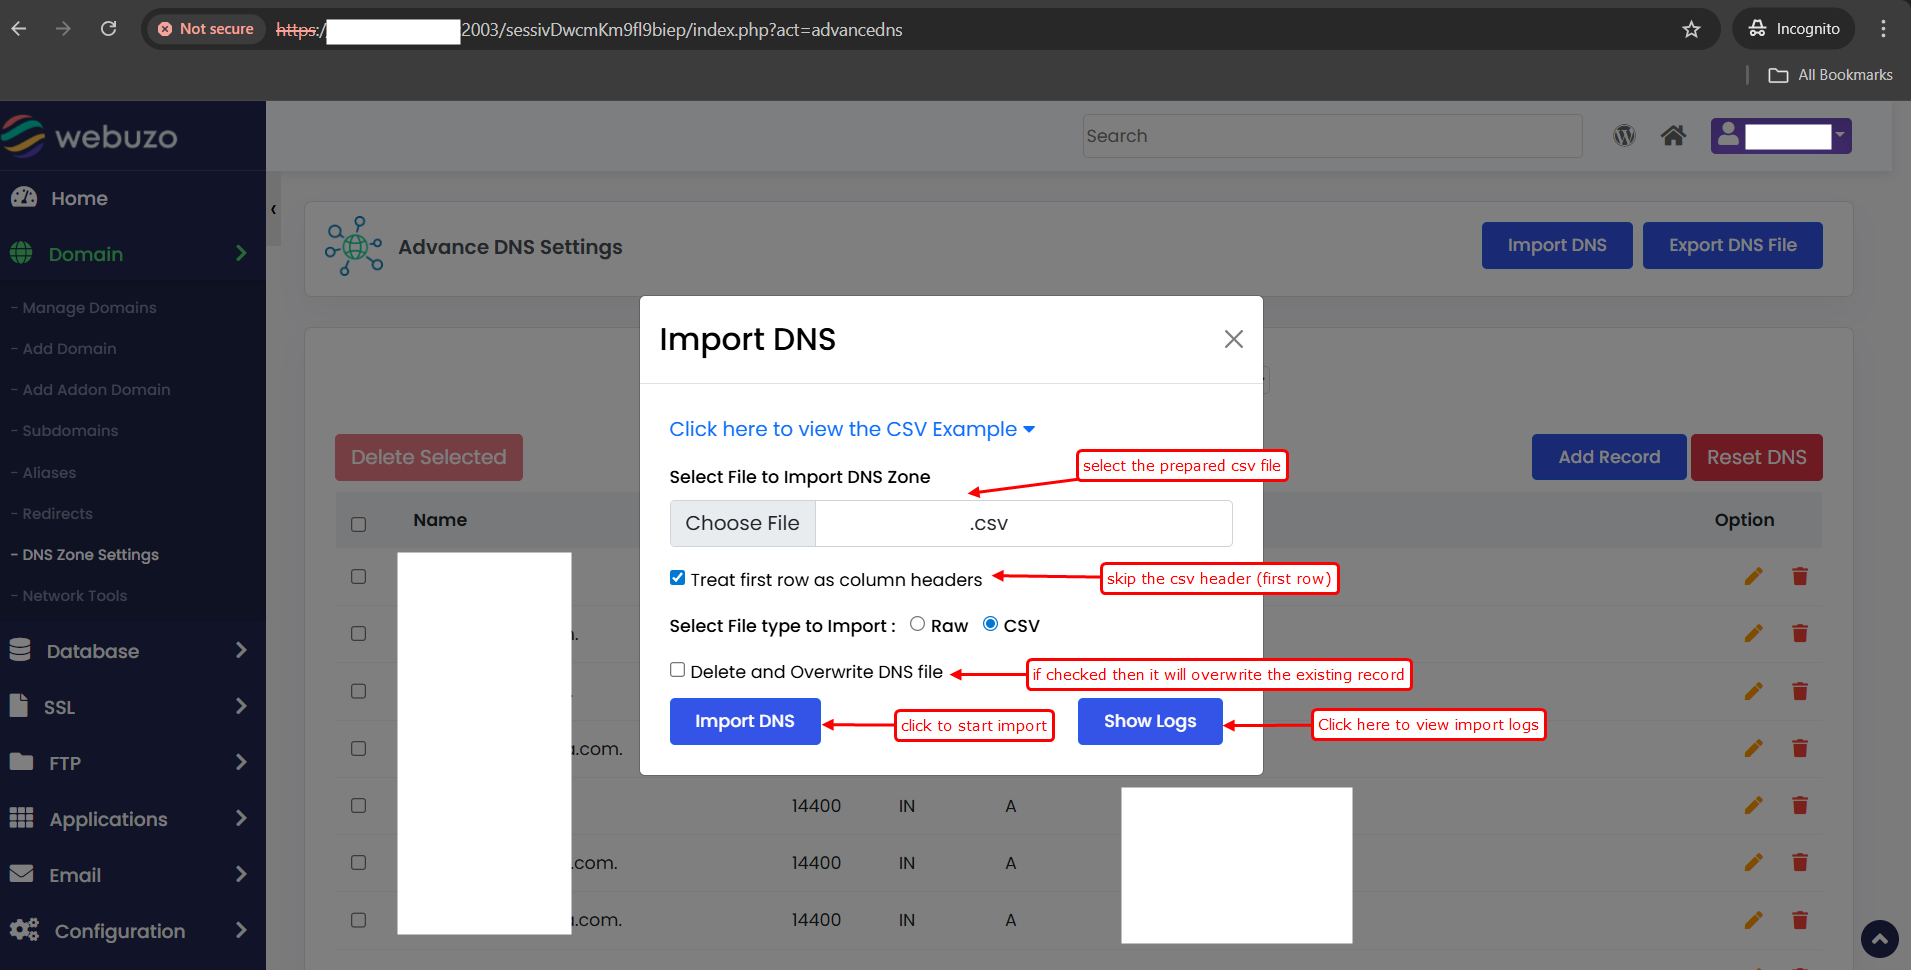Toggle the select-all records checkbox in header
Image resolution: width=1911 pixels, height=970 pixels.
pyautogui.click(x=359, y=524)
